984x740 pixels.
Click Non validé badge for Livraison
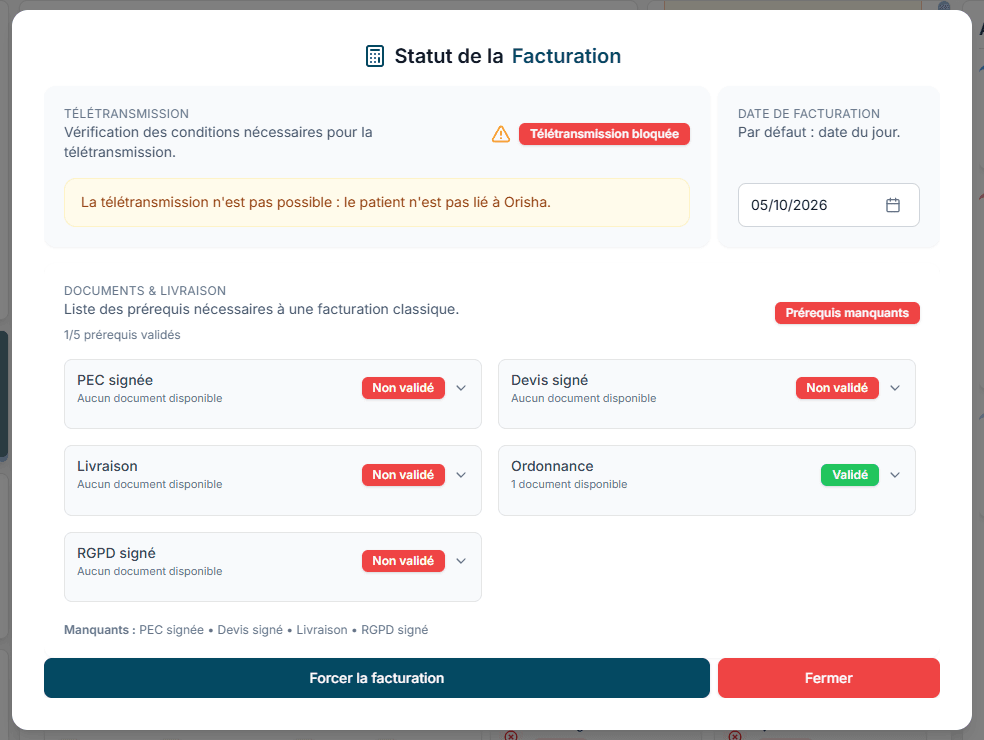point(403,475)
